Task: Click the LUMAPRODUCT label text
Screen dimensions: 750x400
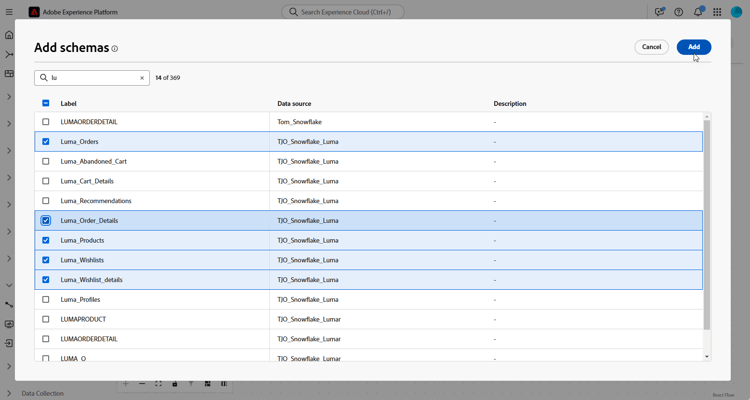Action: [x=83, y=319]
